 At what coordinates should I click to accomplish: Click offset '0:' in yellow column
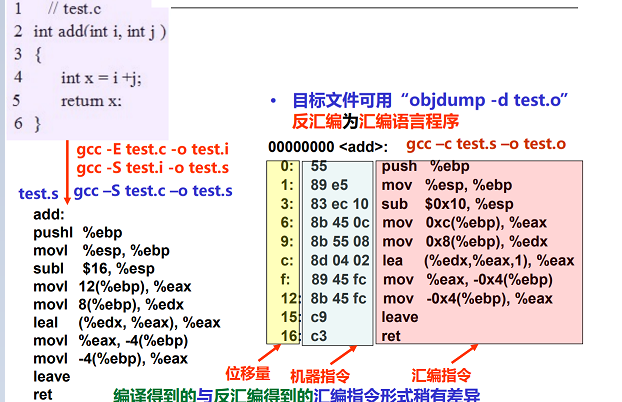287,166
